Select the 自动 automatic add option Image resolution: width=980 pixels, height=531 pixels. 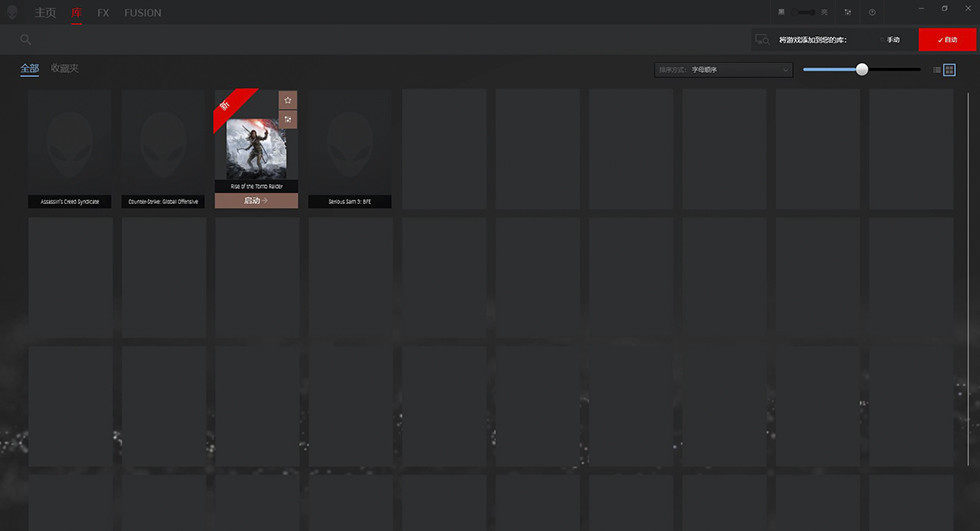point(947,40)
